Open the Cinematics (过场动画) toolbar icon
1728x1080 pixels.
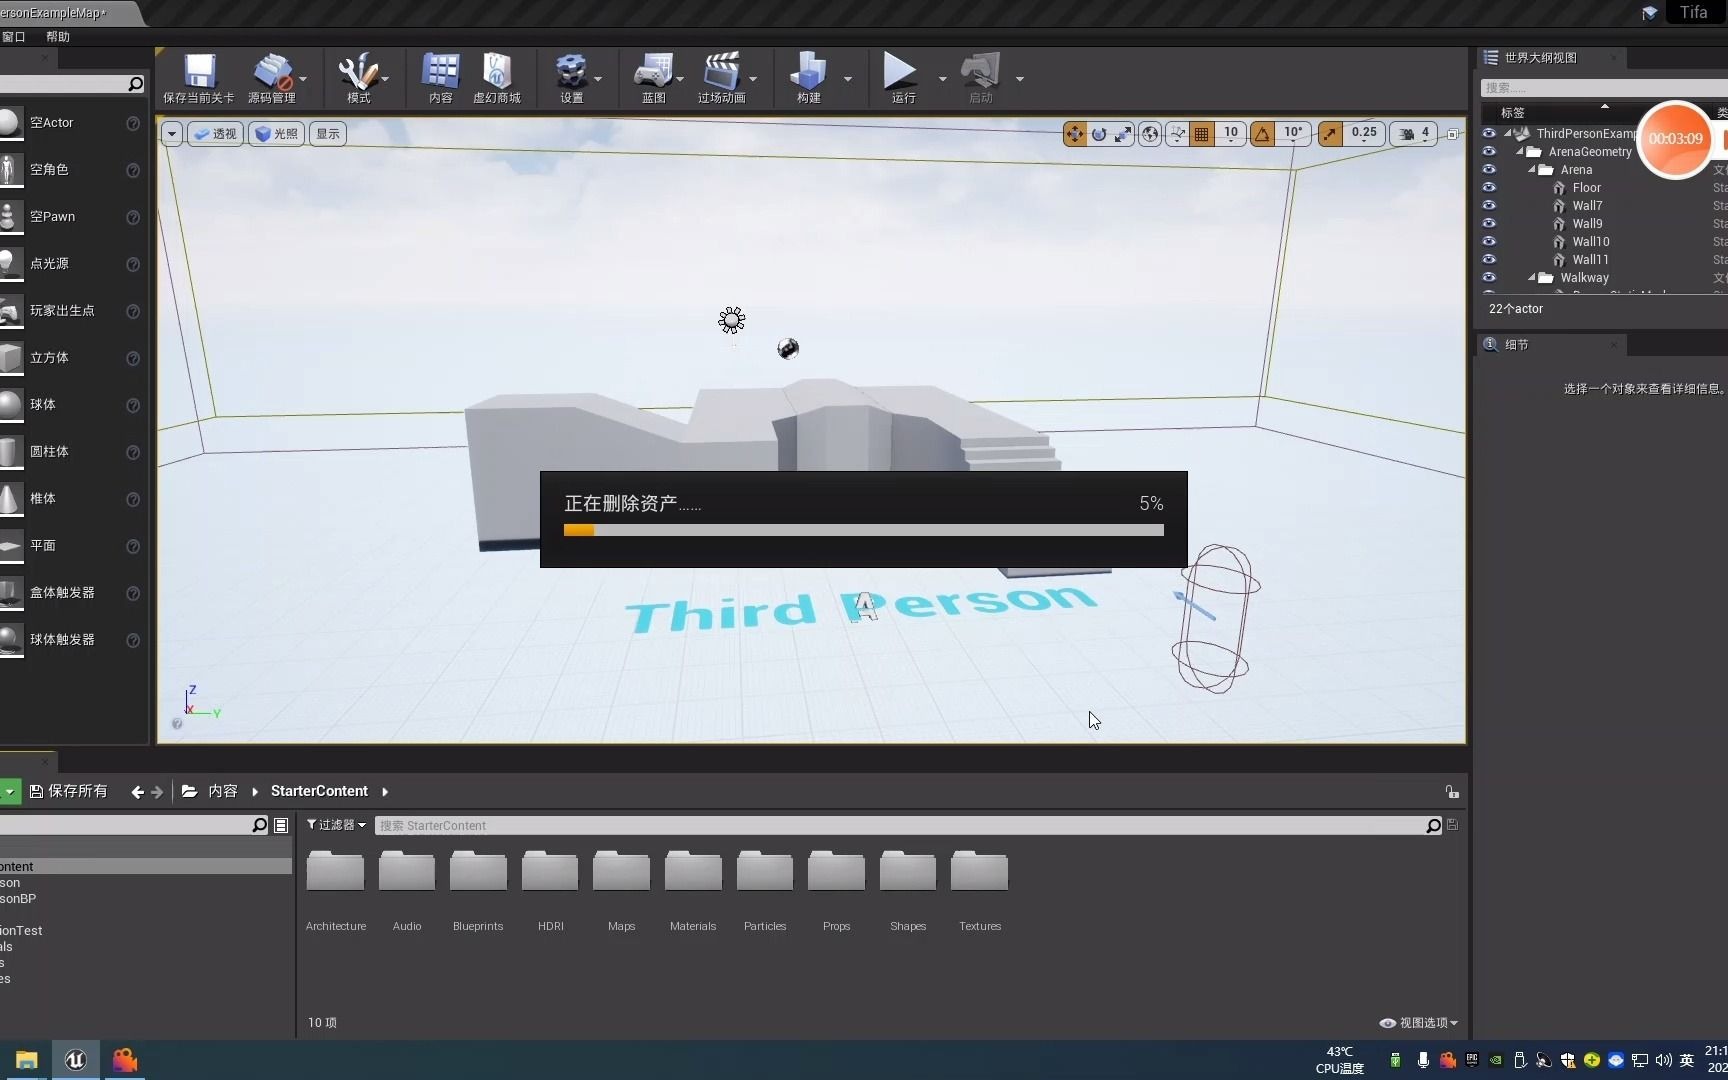[x=721, y=78]
